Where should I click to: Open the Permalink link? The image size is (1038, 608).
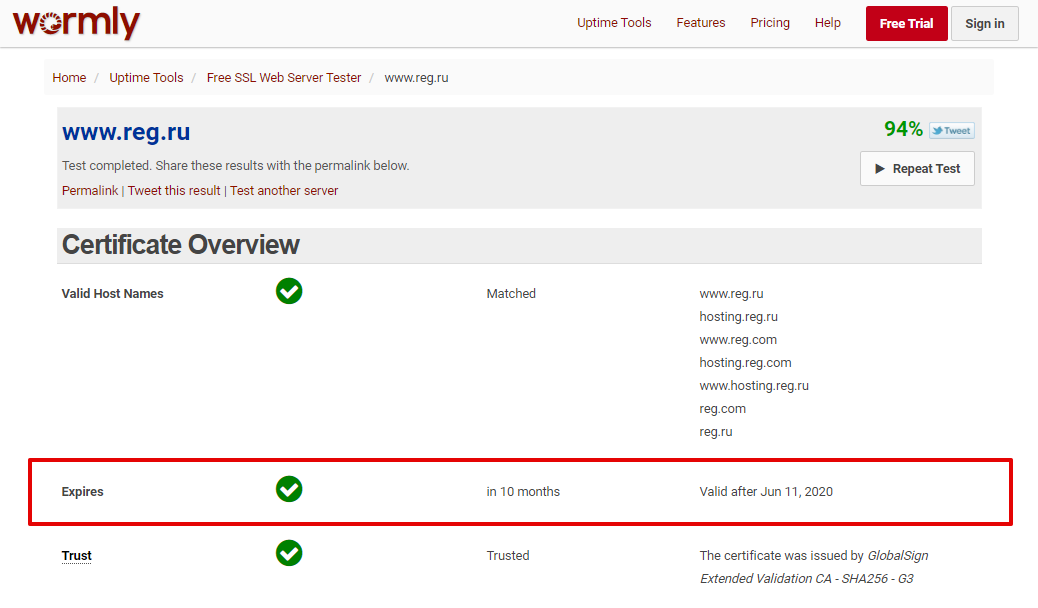(x=90, y=191)
